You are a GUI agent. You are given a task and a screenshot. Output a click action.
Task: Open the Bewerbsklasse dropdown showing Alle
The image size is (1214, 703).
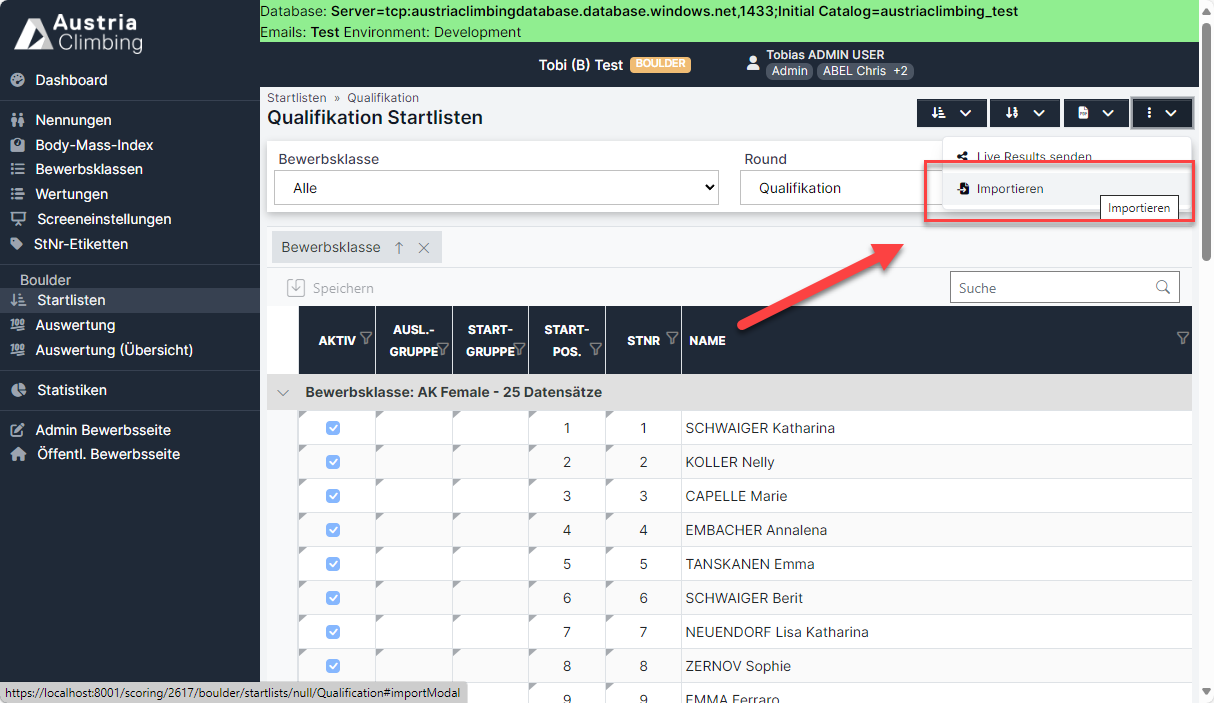point(496,188)
